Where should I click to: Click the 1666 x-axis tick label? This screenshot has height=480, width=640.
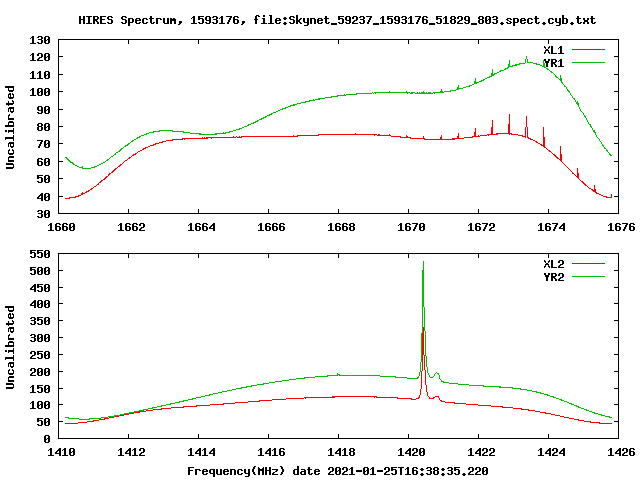tap(271, 227)
